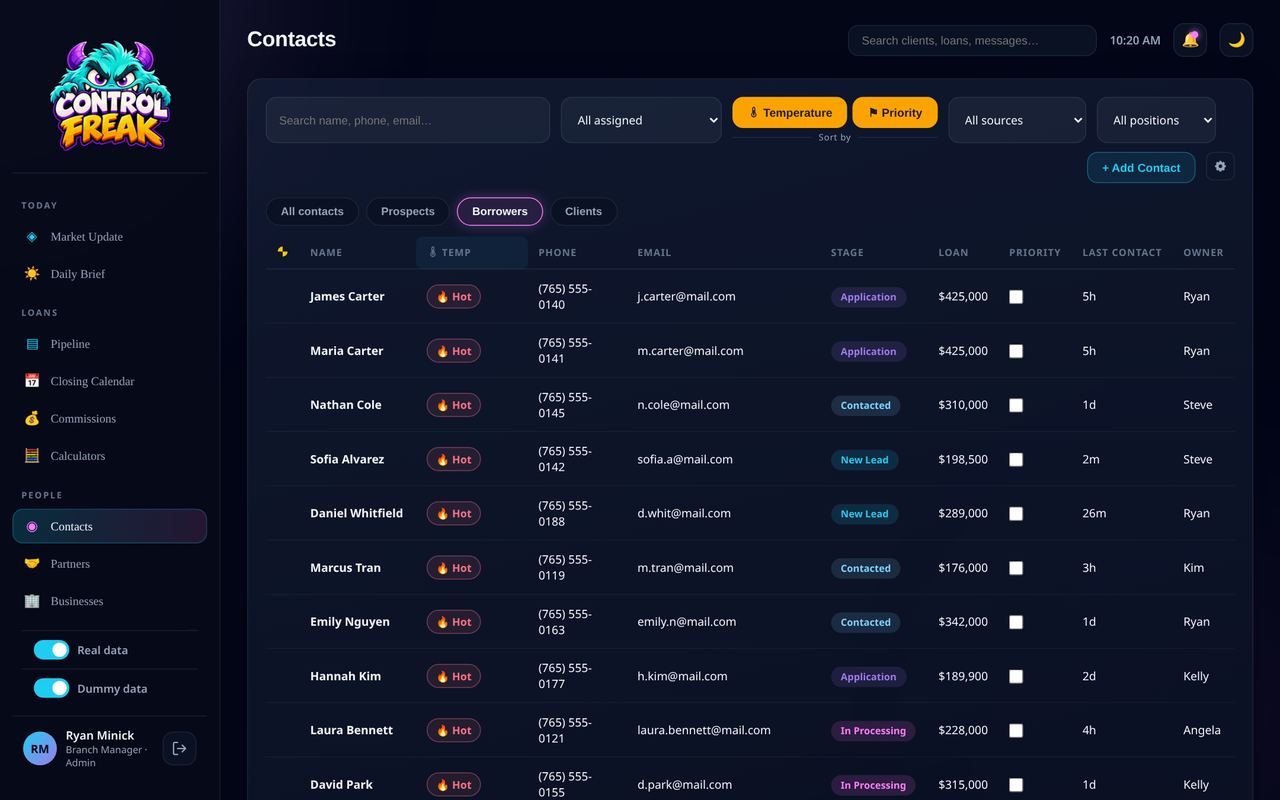Click the lightning bolt column header icon

tap(282, 252)
